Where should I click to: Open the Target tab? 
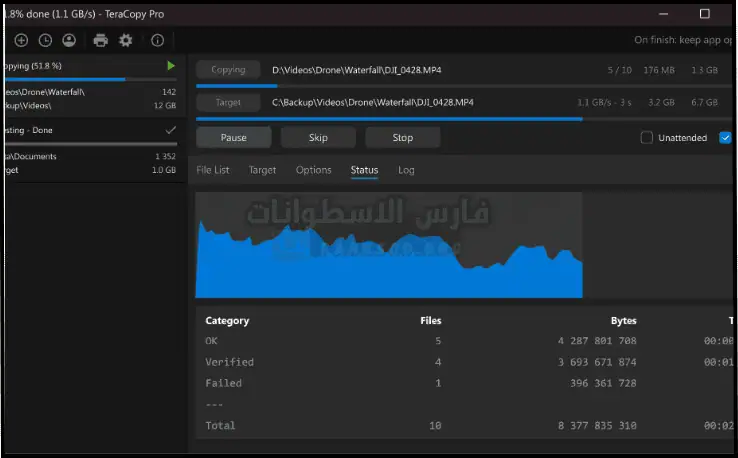262,170
